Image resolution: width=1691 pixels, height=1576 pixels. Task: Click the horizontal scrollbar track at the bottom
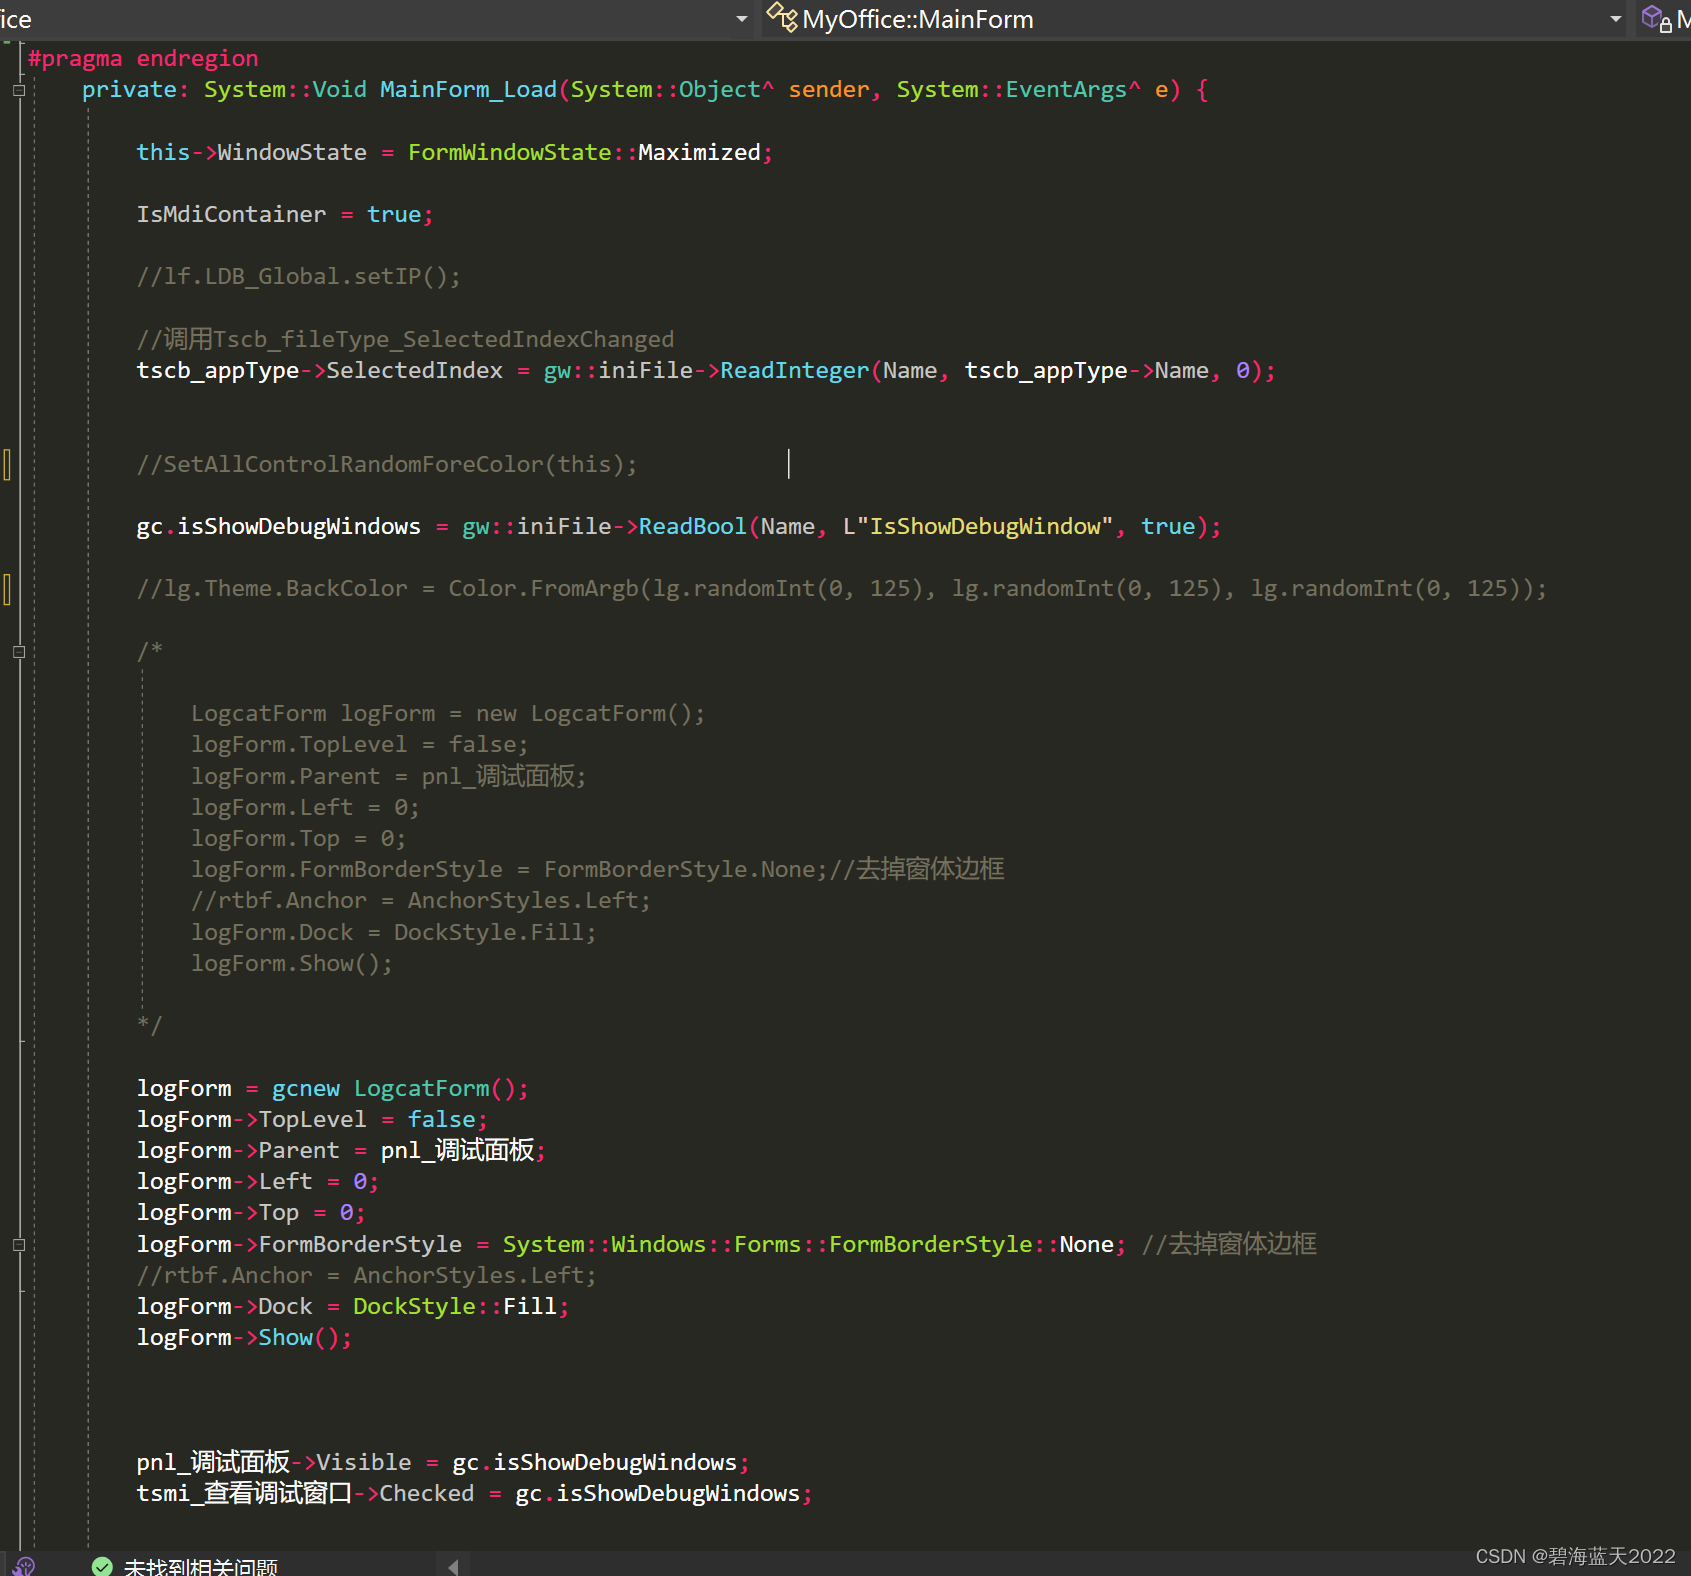(900, 1570)
